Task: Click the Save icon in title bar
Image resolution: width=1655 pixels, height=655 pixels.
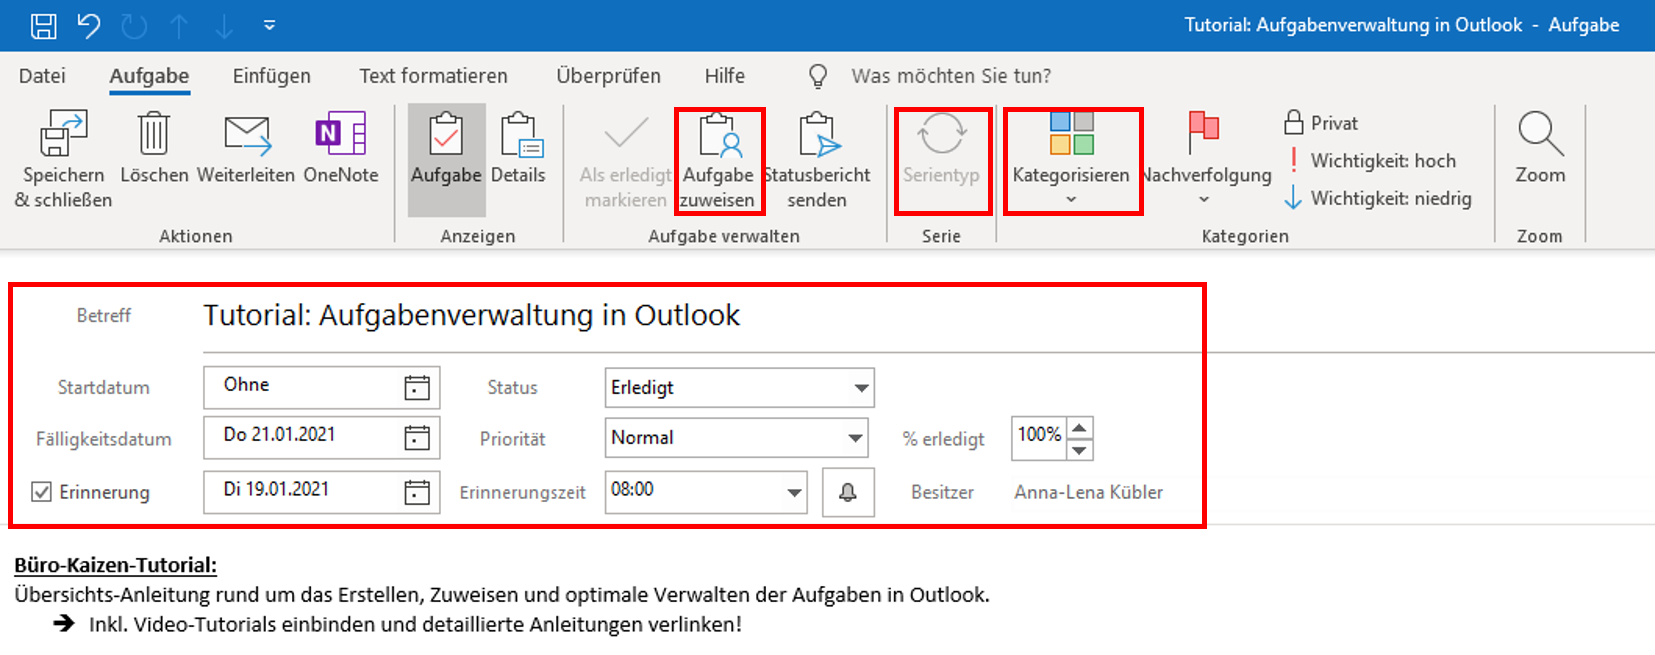Action: pos(43,26)
